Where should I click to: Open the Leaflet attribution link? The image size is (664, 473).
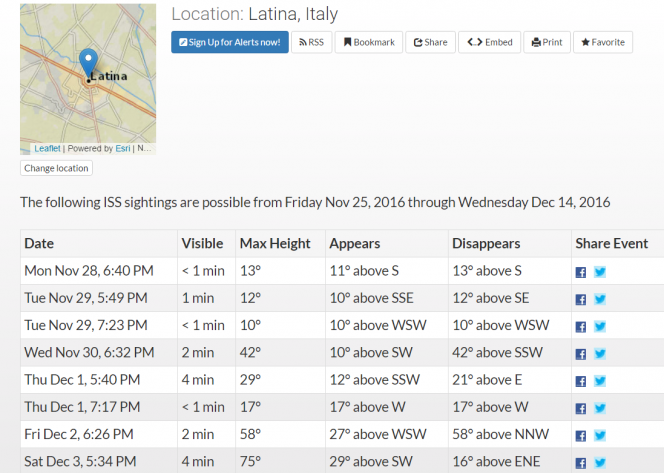pyautogui.click(x=47, y=148)
